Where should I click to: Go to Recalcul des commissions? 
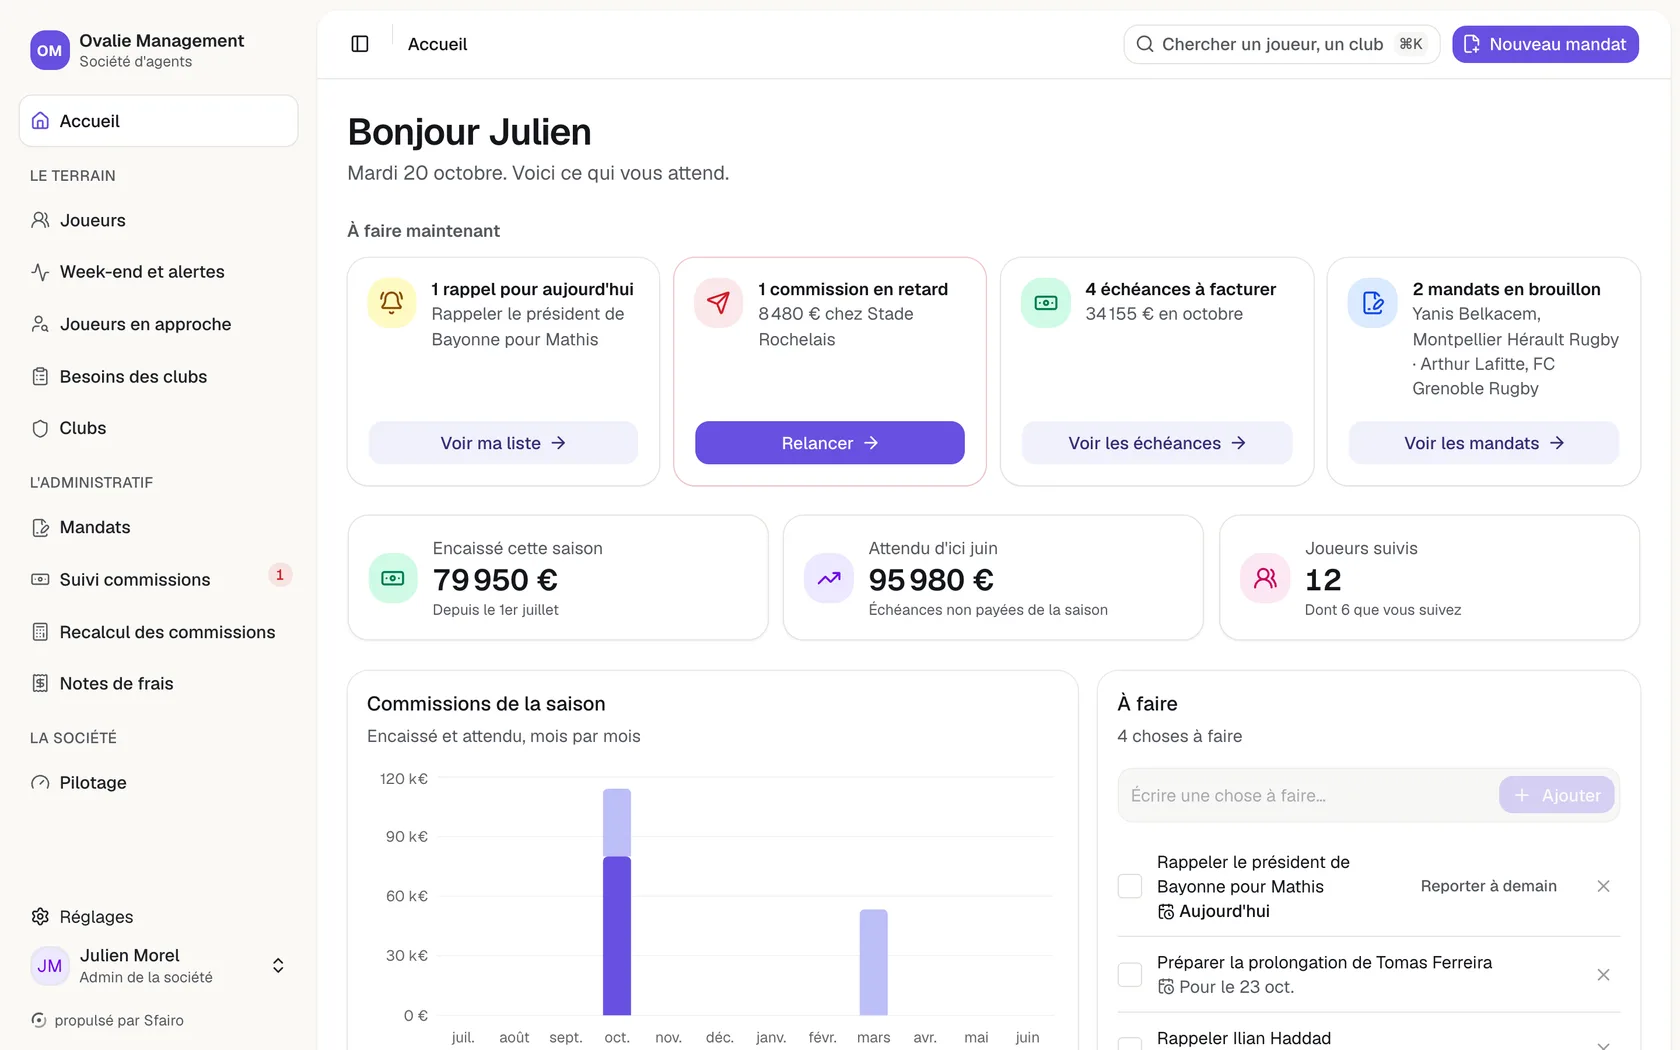(x=158, y=632)
